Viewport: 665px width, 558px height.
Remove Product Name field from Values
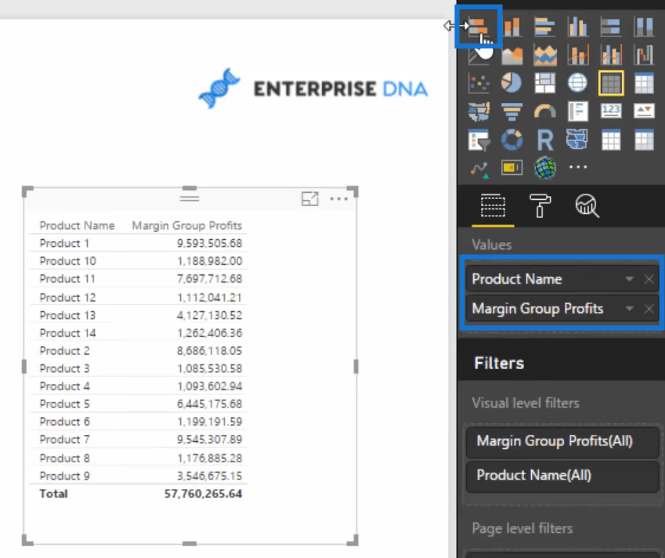click(648, 279)
